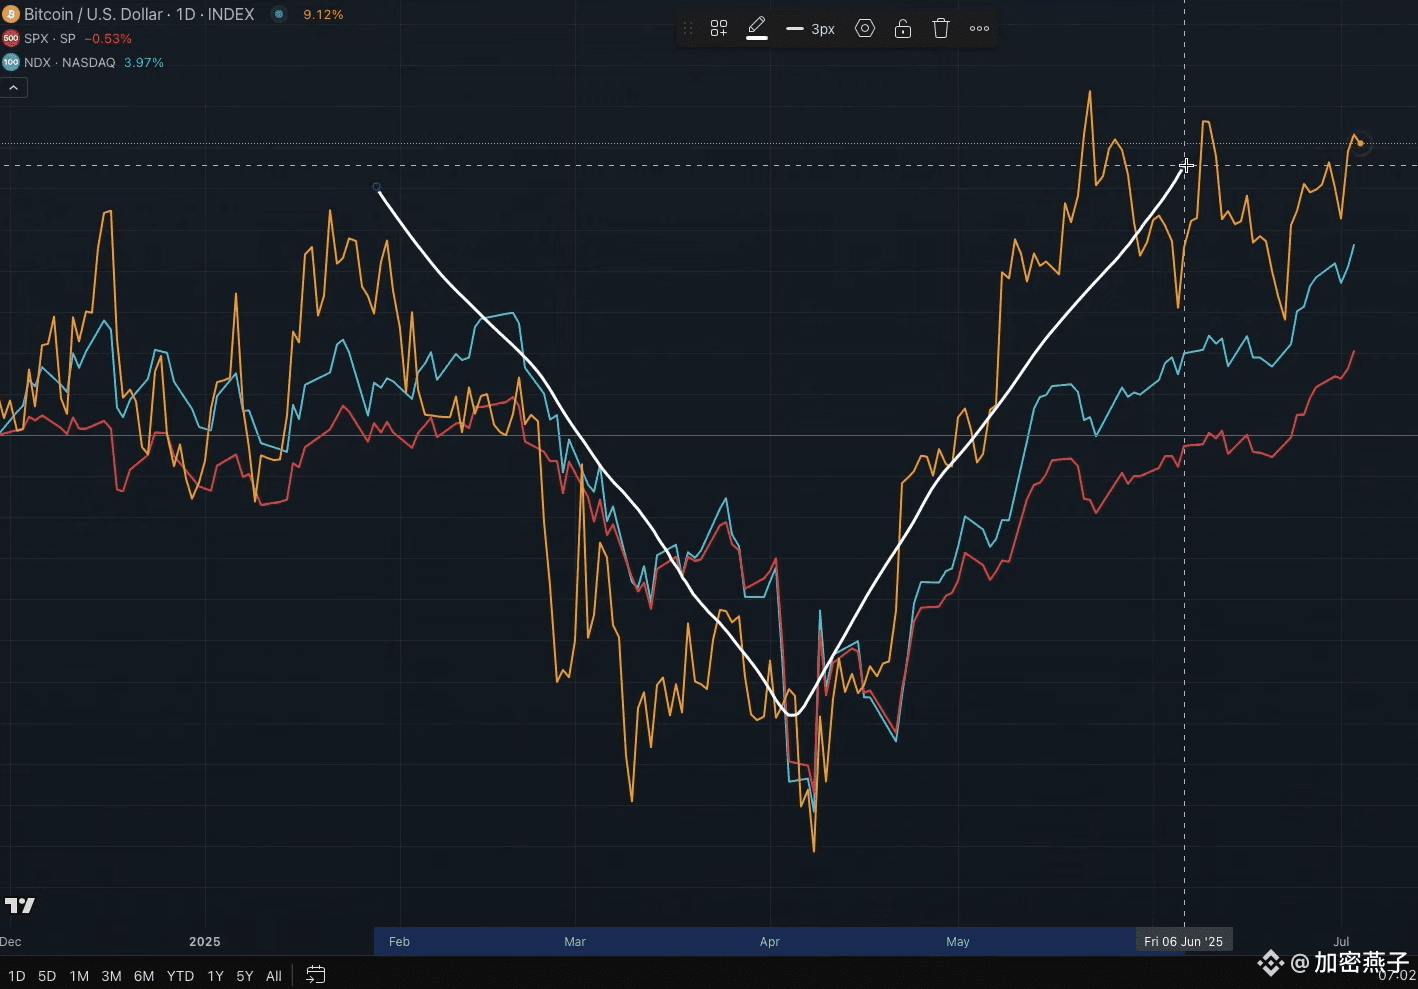Set the range to 5Y
Image resolution: width=1418 pixels, height=989 pixels.
245,976
